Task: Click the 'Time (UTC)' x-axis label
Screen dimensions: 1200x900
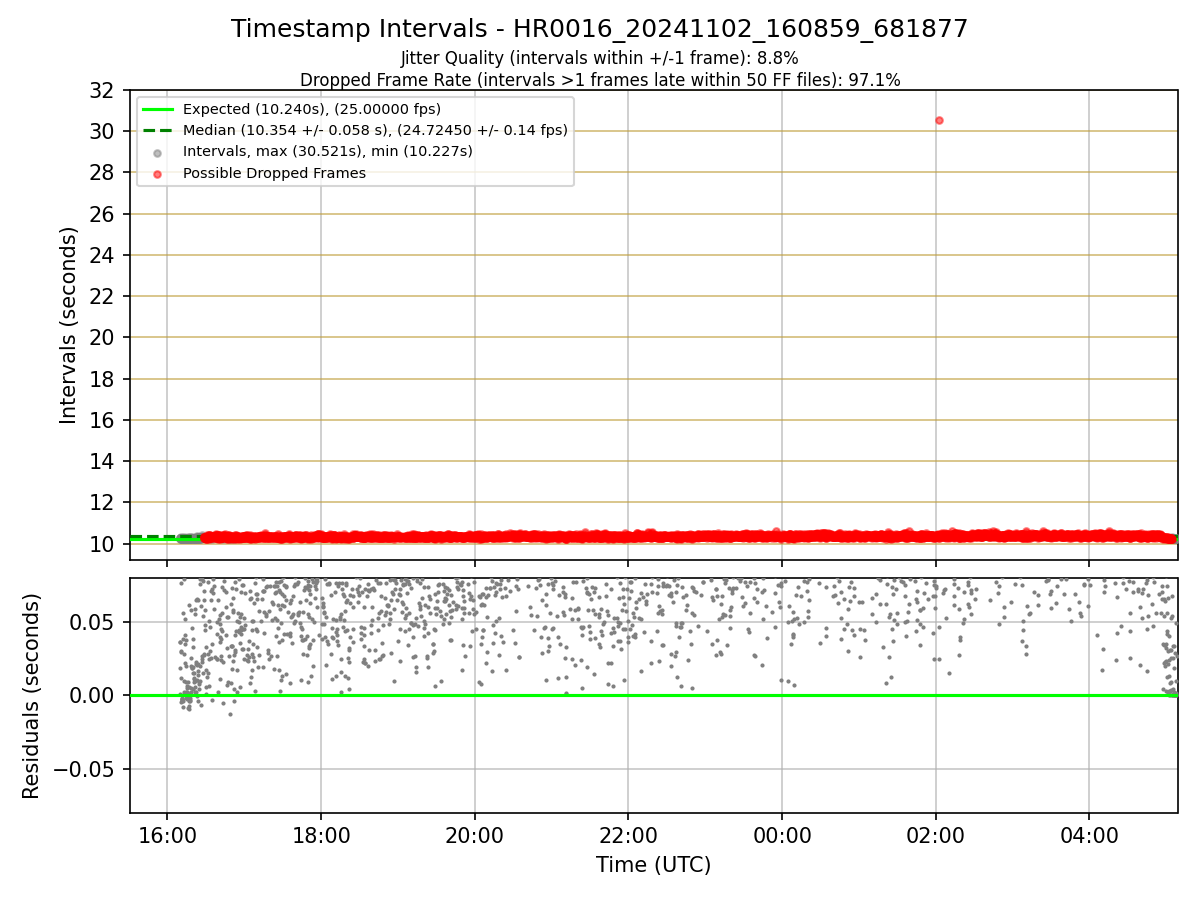Action: (653, 865)
